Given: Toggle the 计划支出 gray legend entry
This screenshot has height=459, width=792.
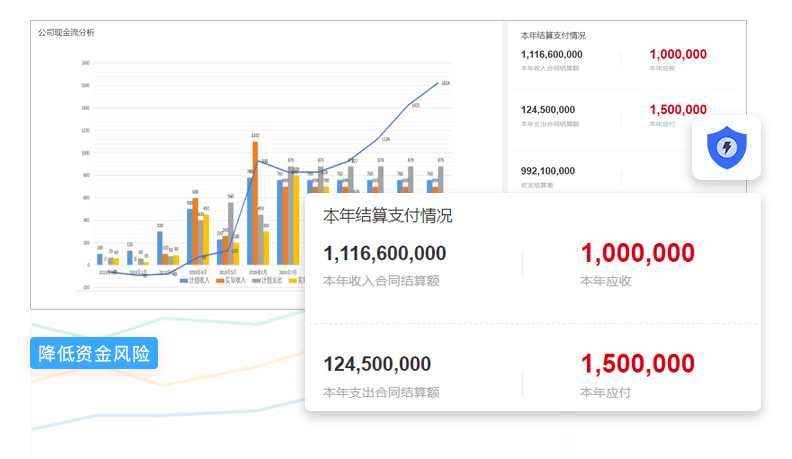Looking at the screenshot, I should coord(279,281).
